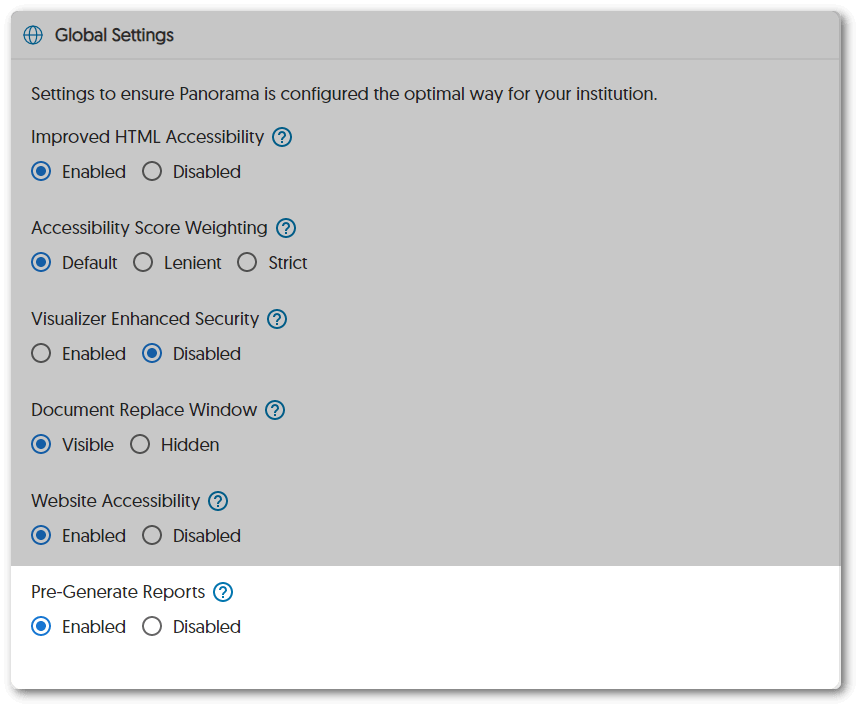Disable Improved HTML Accessibility
The image size is (860, 708).
point(152,172)
